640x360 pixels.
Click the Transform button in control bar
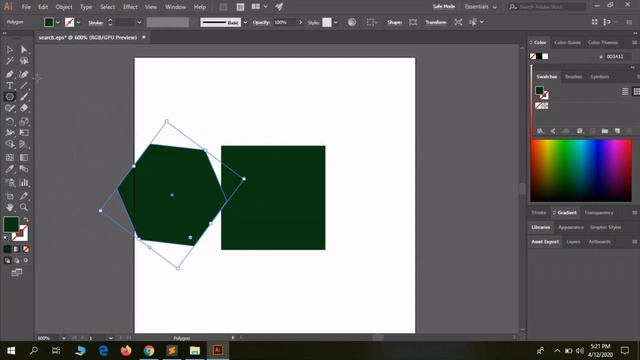click(x=436, y=22)
